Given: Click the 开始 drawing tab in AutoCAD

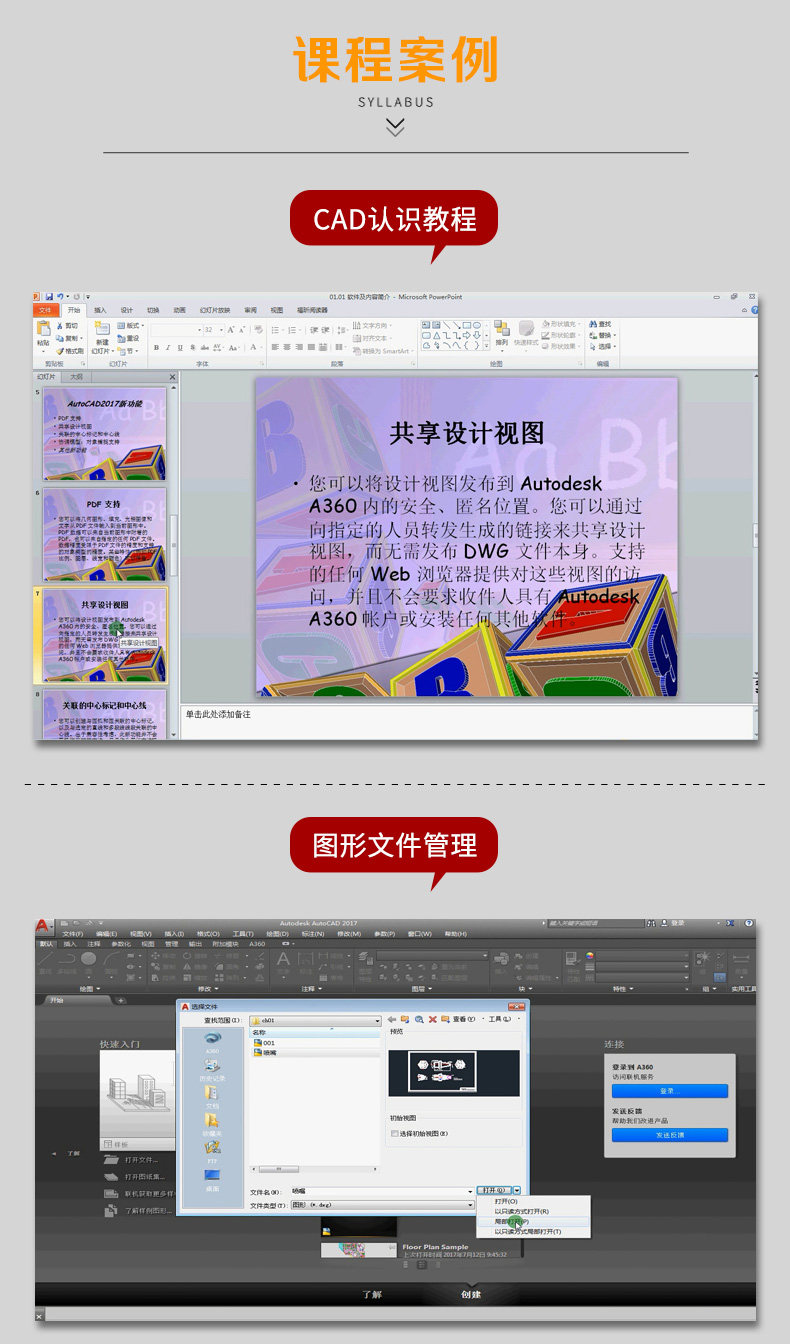Looking at the screenshot, I should click(x=55, y=1000).
